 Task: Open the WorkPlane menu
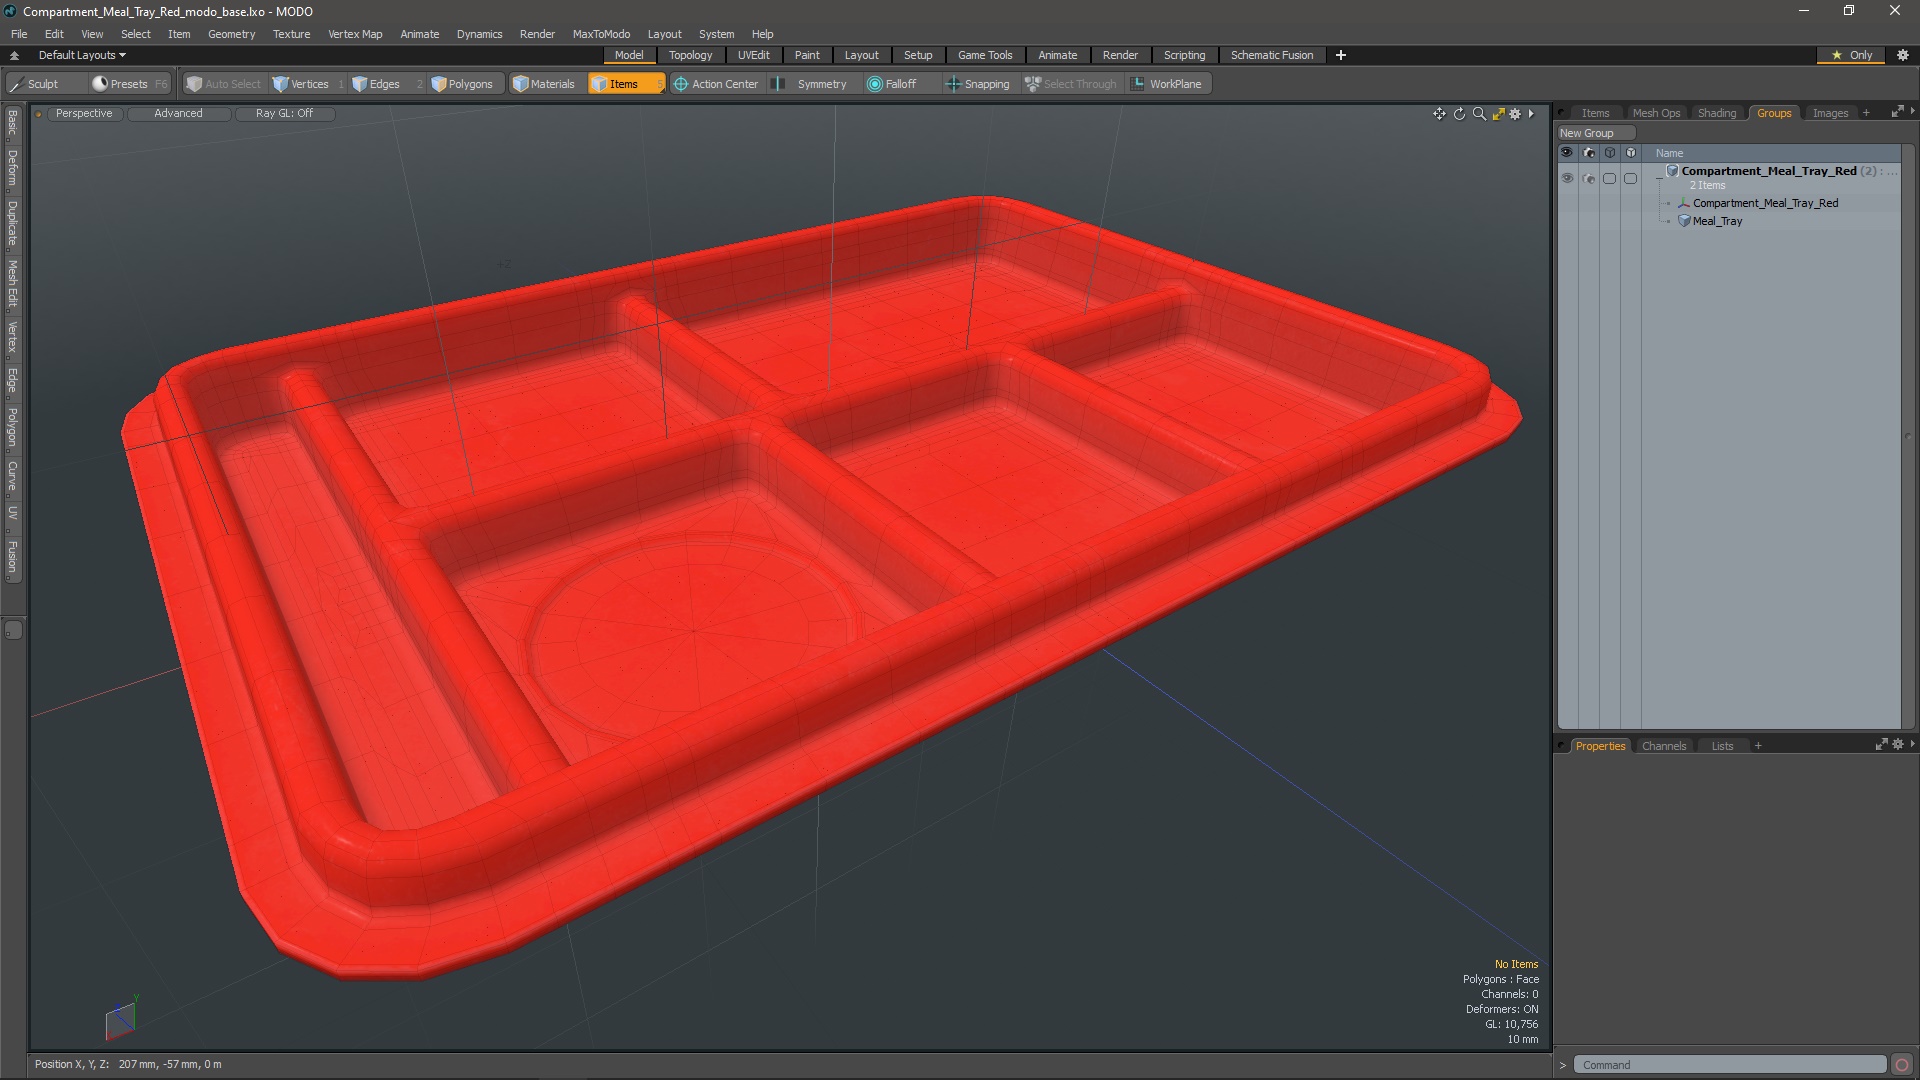tap(1167, 84)
